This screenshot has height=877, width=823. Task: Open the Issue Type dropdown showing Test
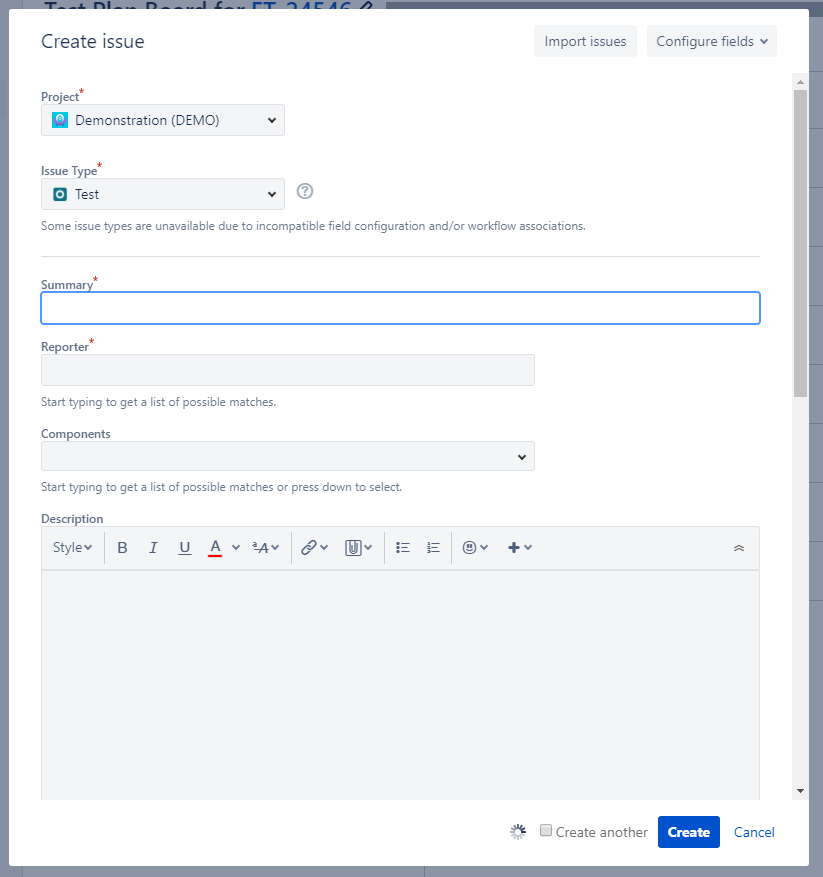tap(163, 194)
